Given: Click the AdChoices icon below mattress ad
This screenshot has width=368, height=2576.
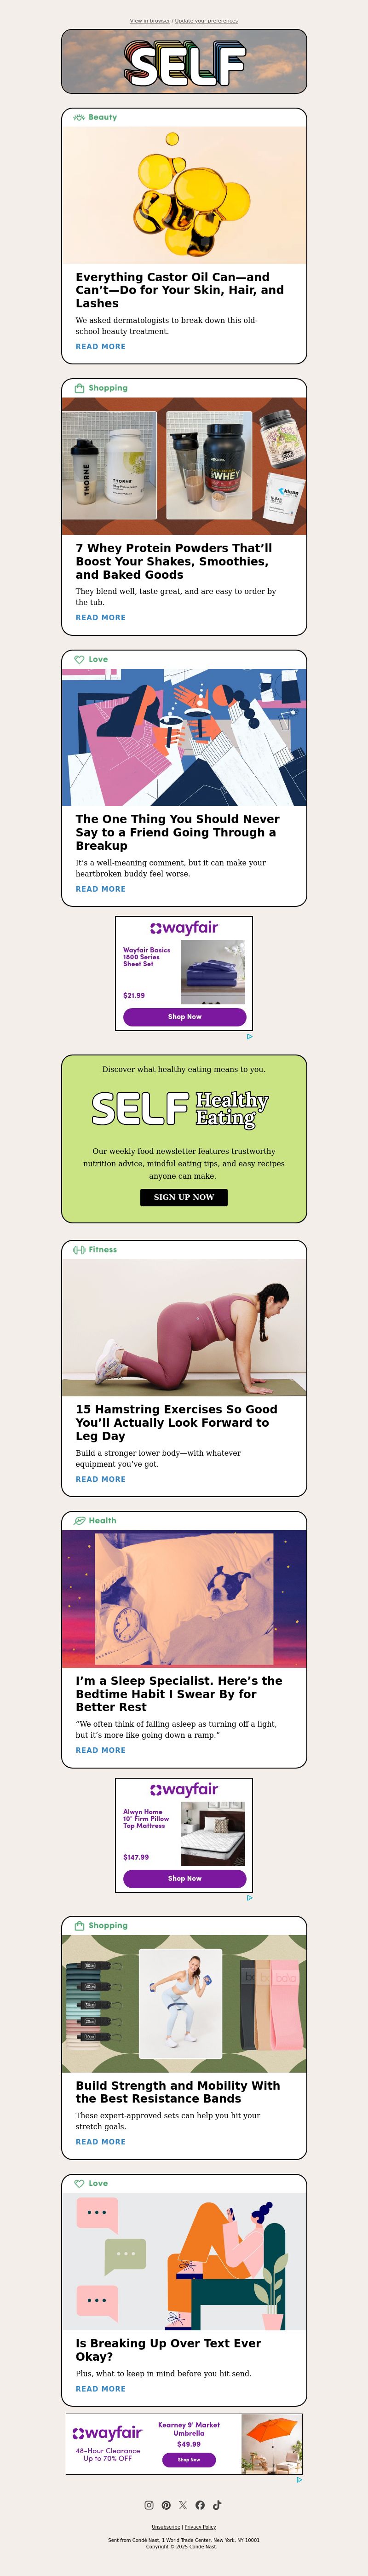Looking at the screenshot, I should coord(249,1897).
